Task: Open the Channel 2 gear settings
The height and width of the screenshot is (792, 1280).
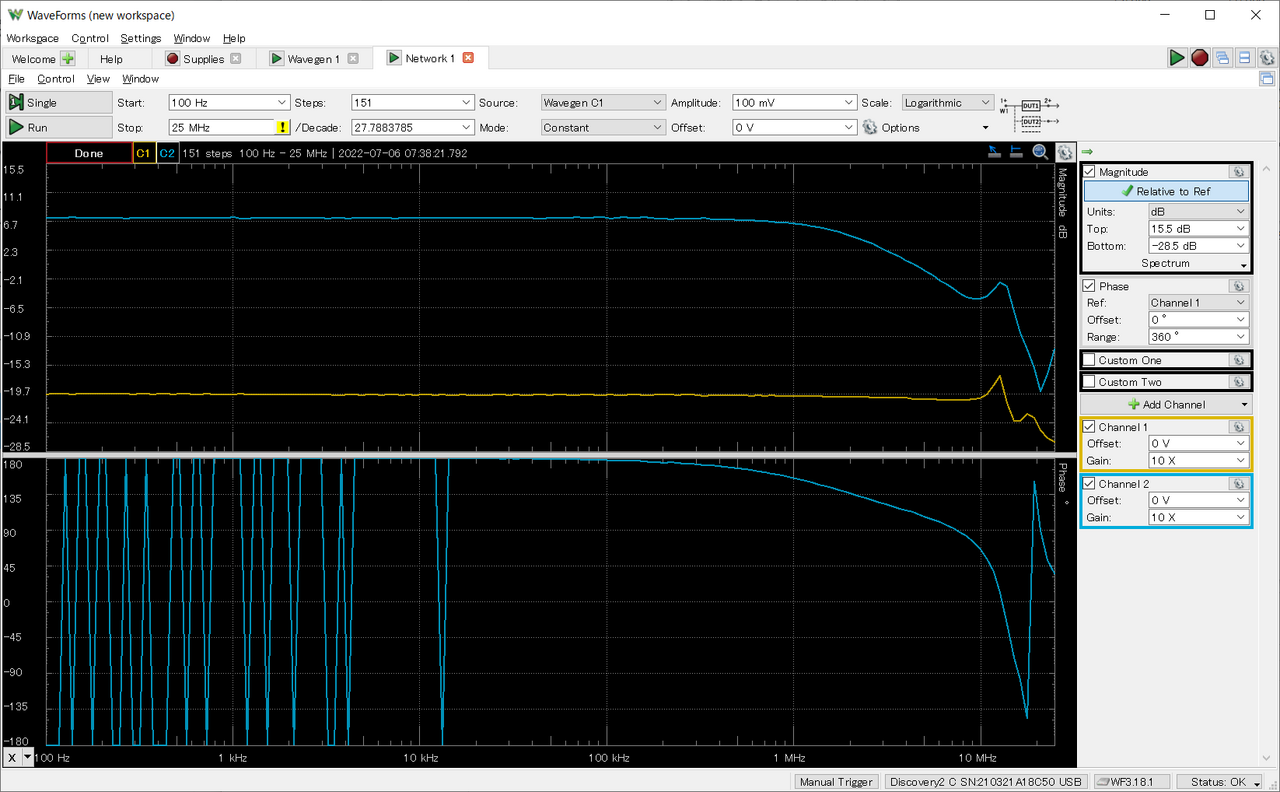Action: coord(1237,484)
